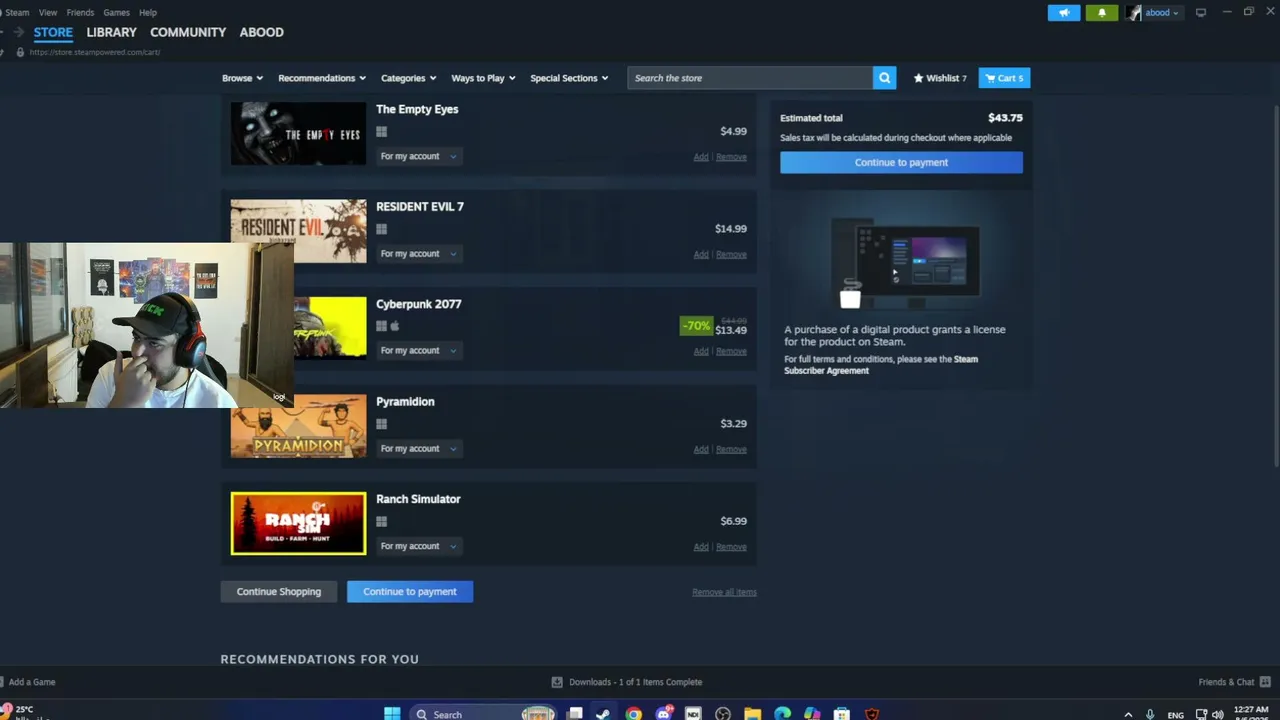Image resolution: width=1280 pixels, height=720 pixels.
Task: Open Discord from the taskbar
Action: (663, 714)
